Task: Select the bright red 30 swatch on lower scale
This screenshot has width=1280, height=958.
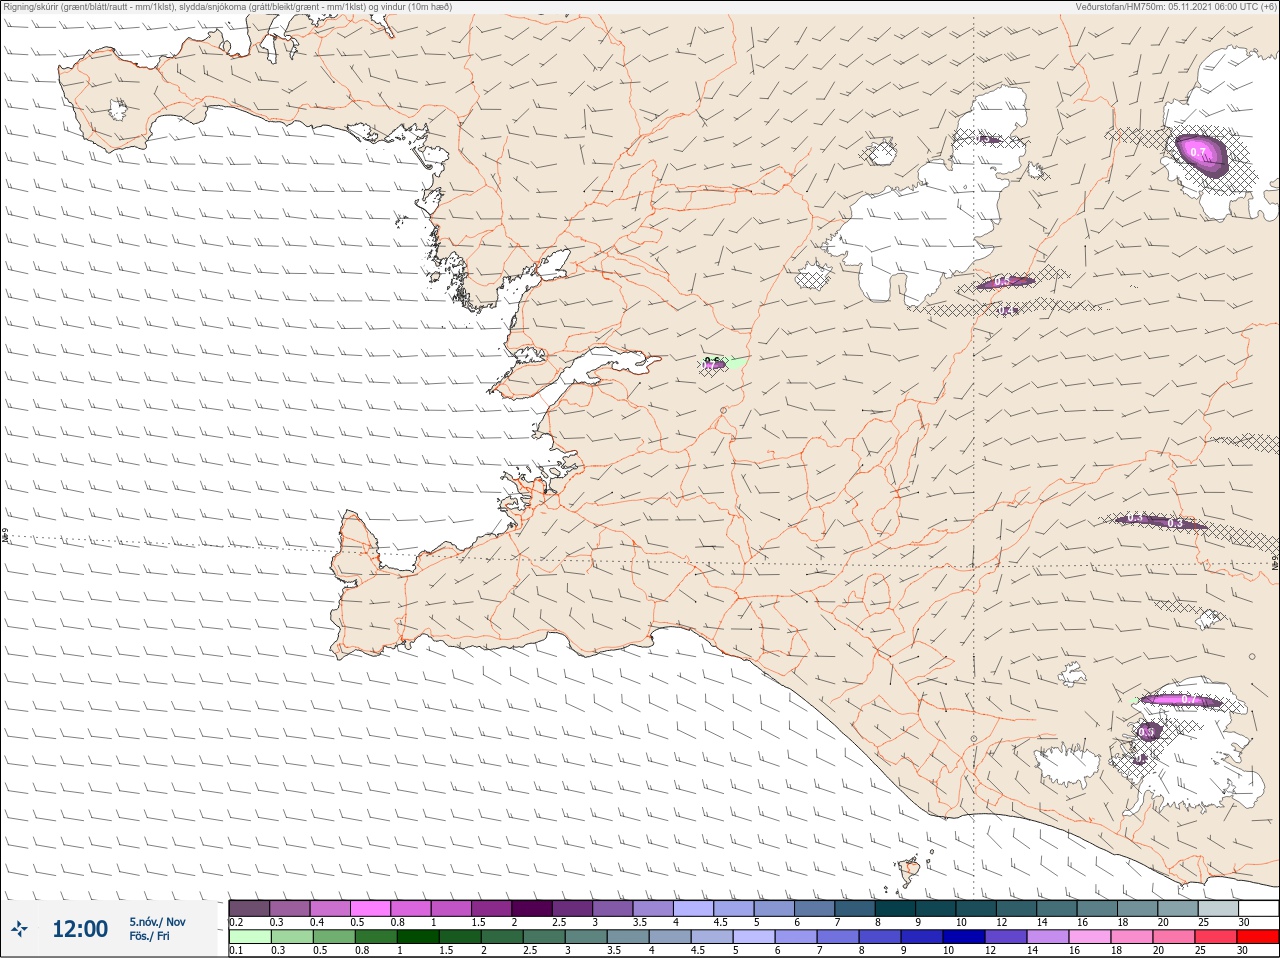Action: click(x=1257, y=937)
